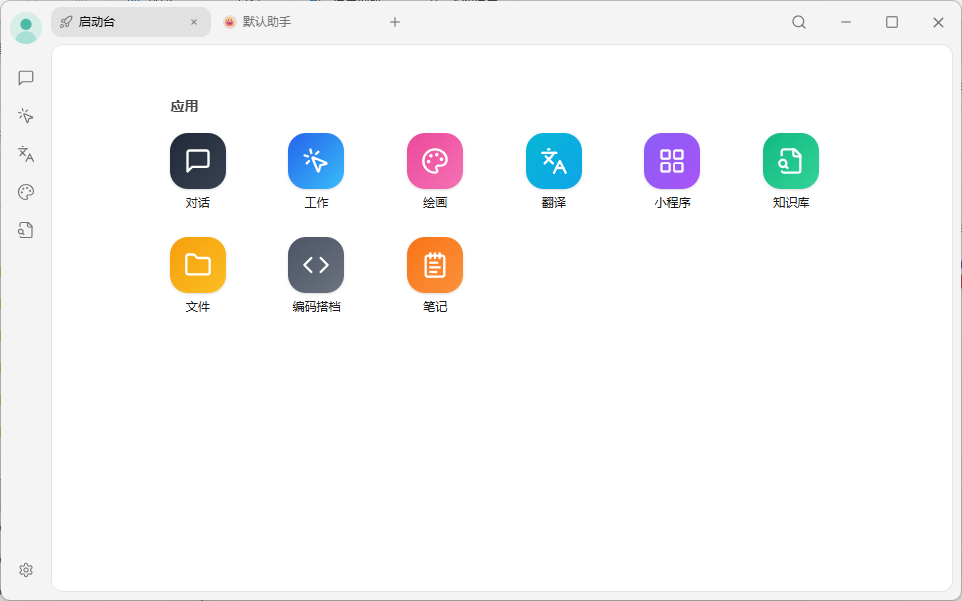This screenshot has width=962, height=601.
Task: Click the palette icon in left sidebar
Action: click(26, 192)
